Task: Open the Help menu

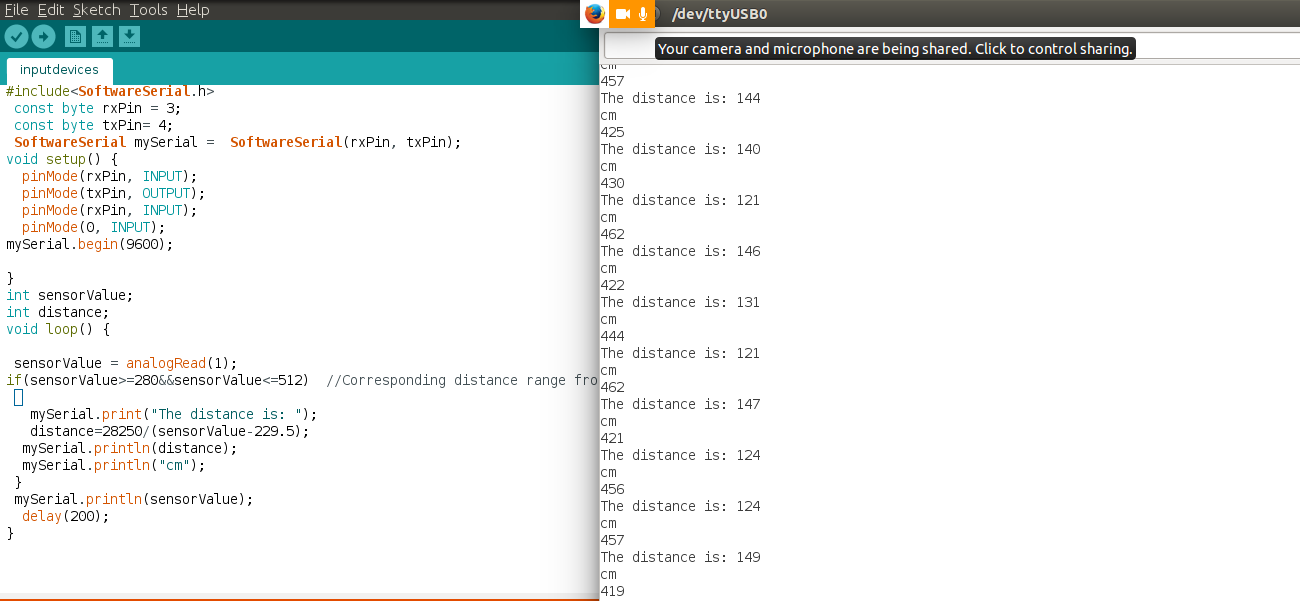Action: click(x=193, y=10)
